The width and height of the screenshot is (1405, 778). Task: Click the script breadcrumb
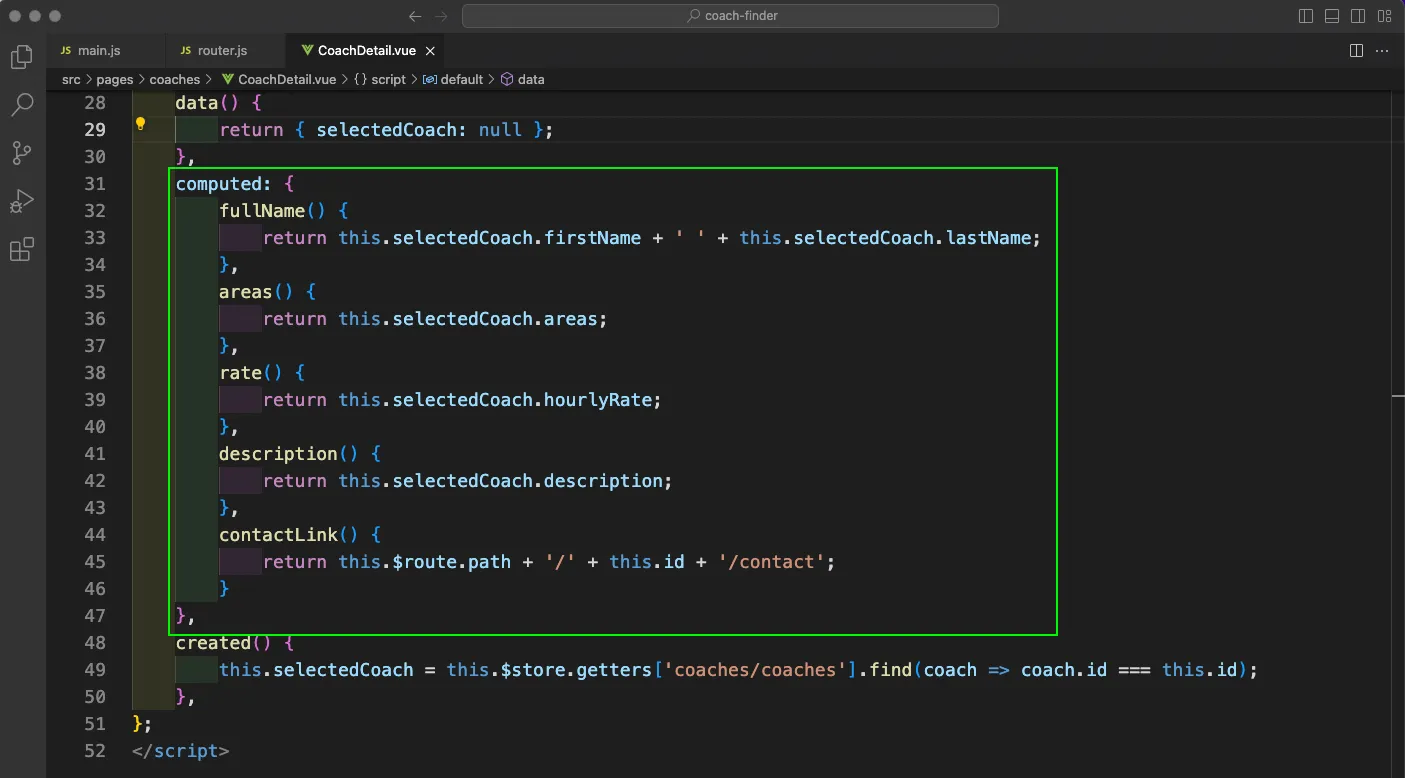coord(380,79)
